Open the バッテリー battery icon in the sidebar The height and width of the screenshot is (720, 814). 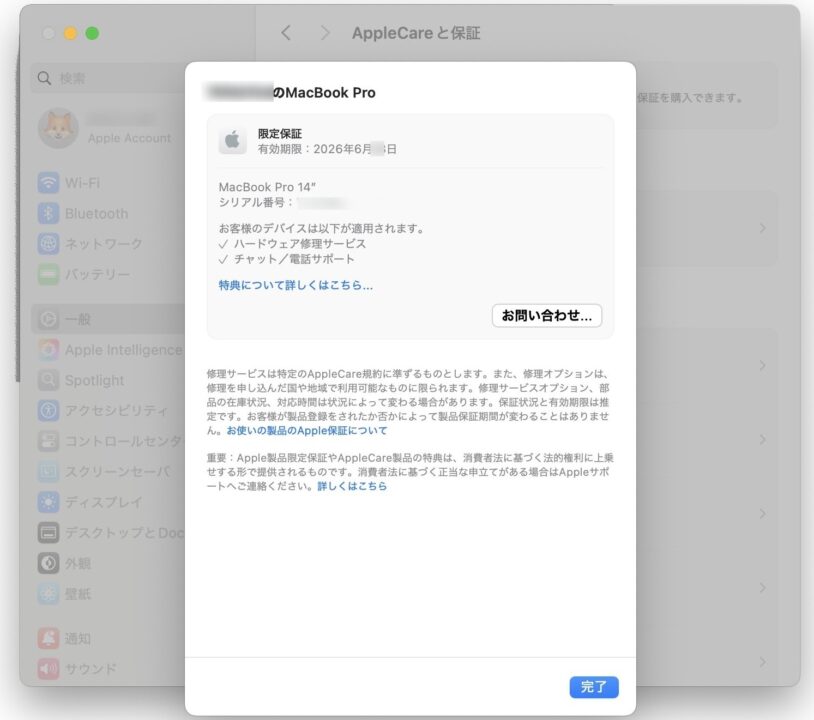[x=48, y=274]
